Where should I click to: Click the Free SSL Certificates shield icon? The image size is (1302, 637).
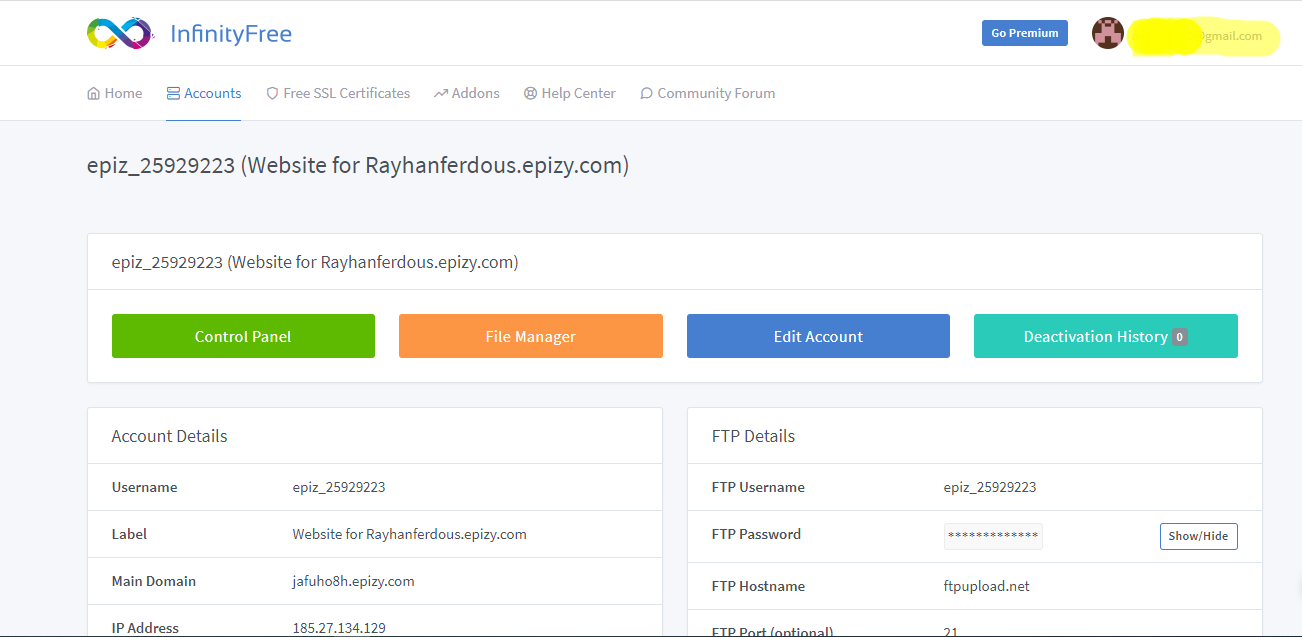(x=272, y=93)
